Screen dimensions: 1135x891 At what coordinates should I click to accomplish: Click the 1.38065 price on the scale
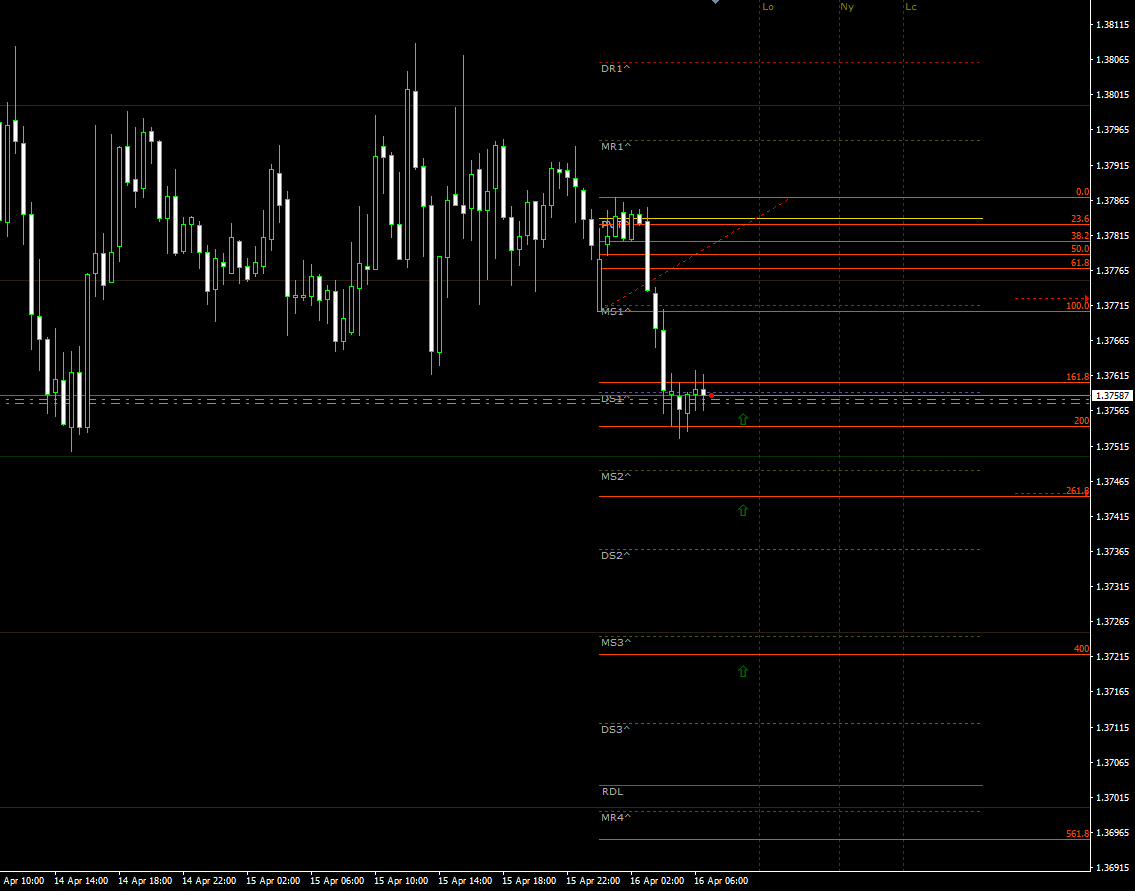[1112, 60]
